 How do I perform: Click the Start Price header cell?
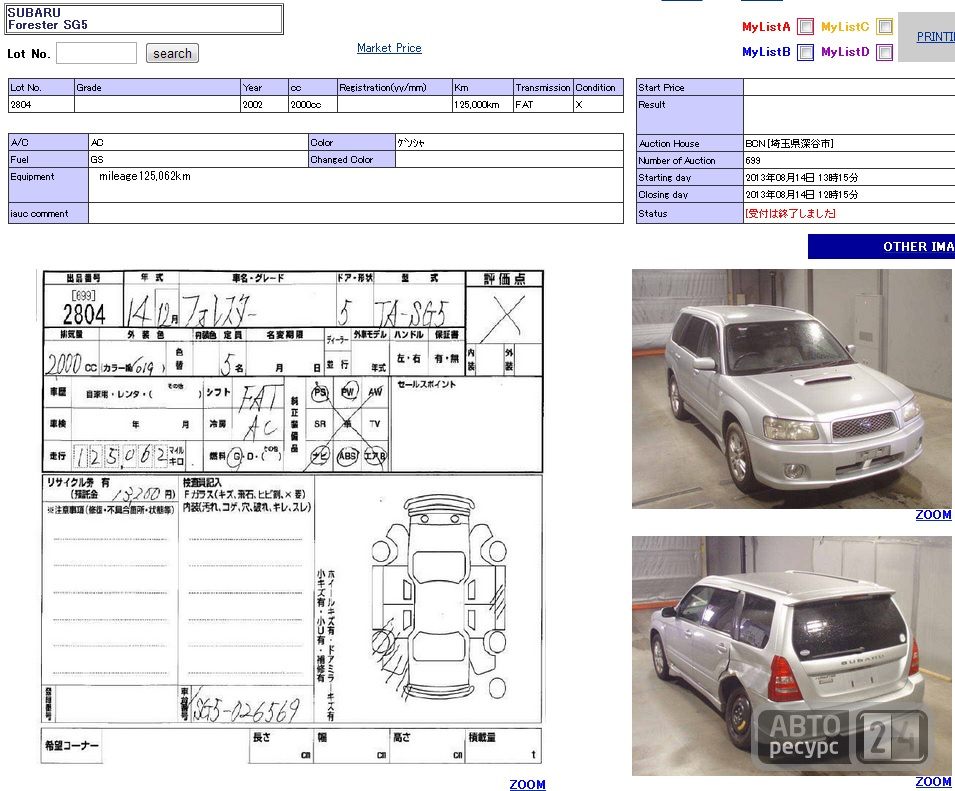point(689,87)
